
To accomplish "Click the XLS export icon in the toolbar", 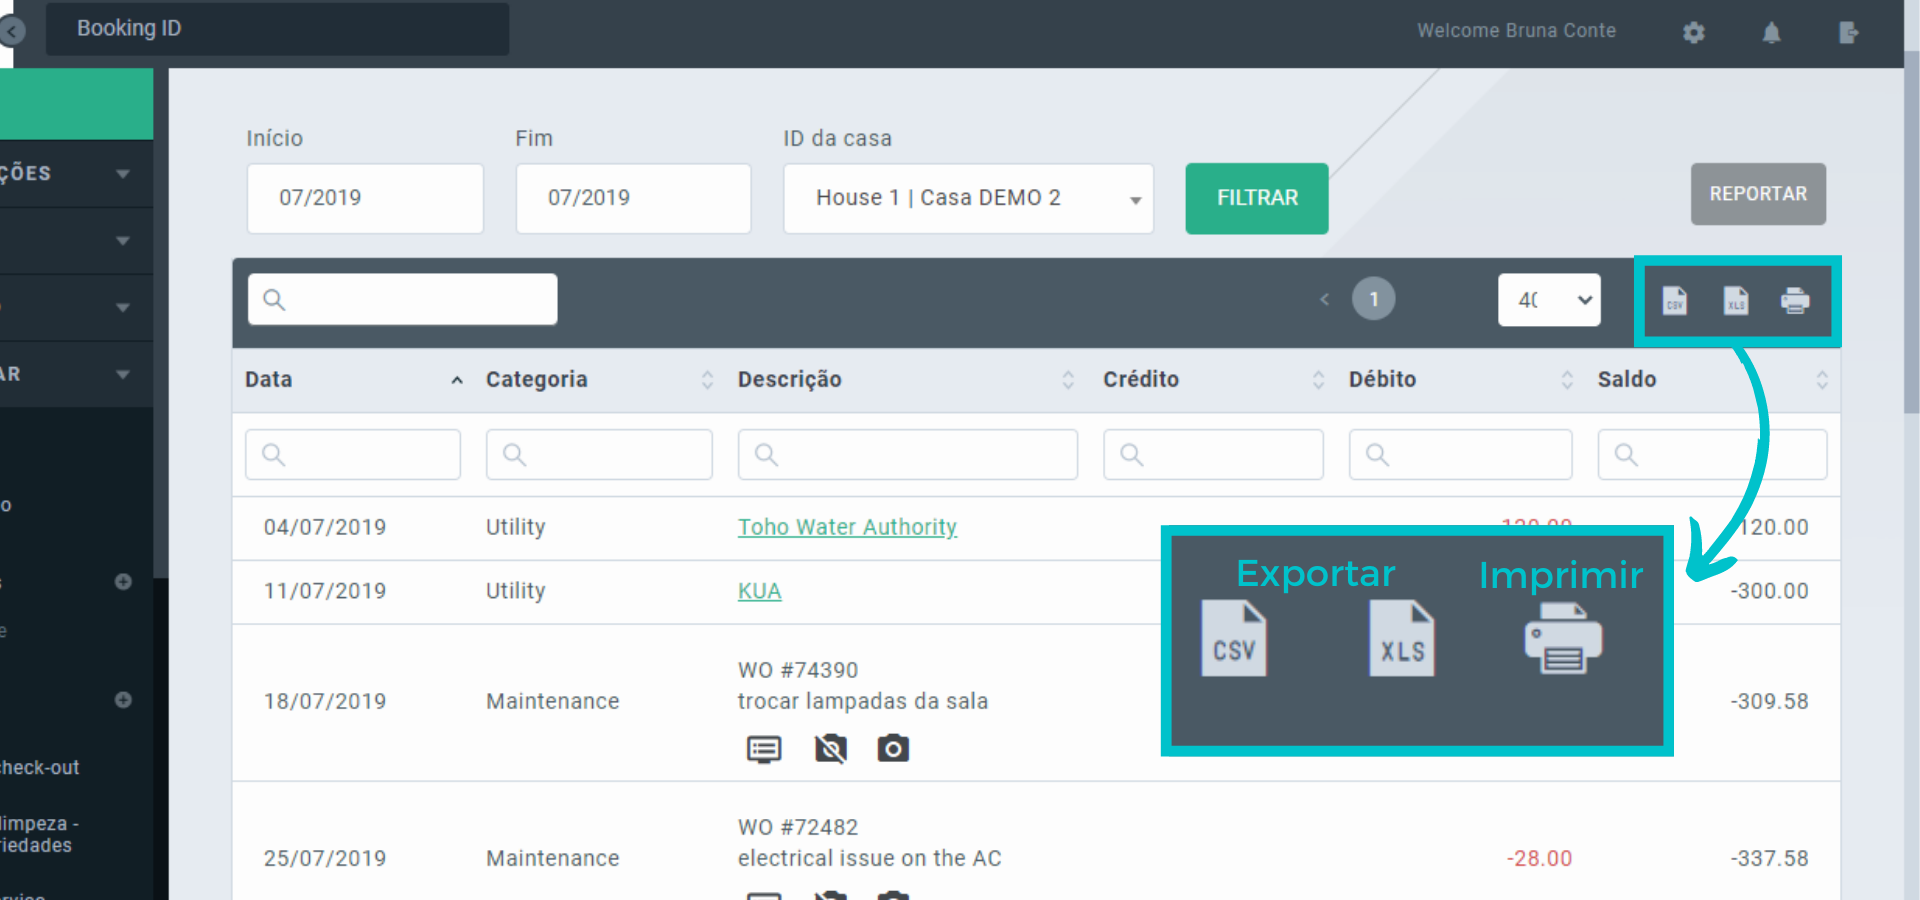I will [x=1736, y=300].
